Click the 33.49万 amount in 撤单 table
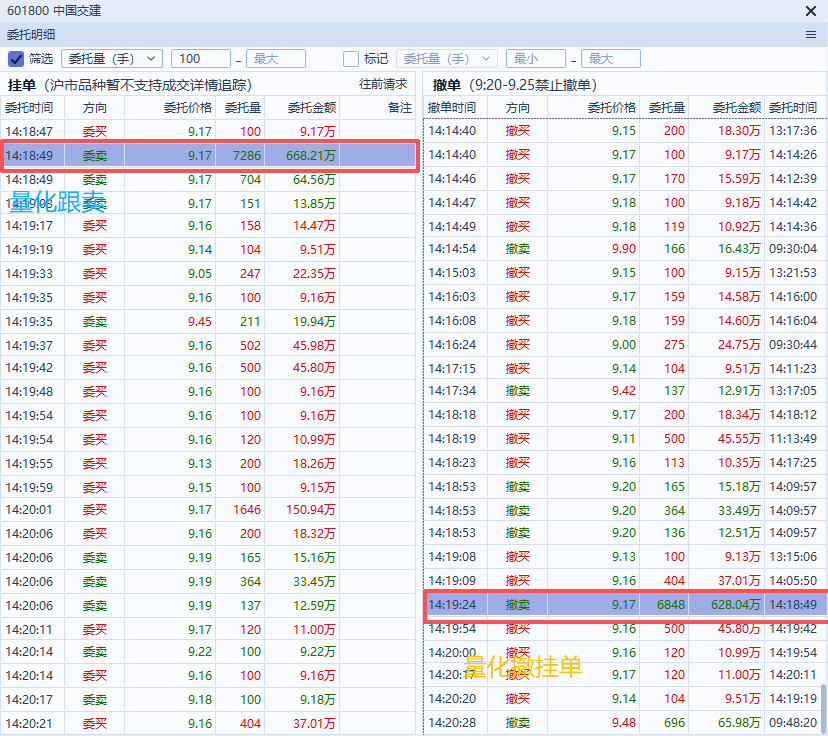 pyautogui.click(x=739, y=511)
